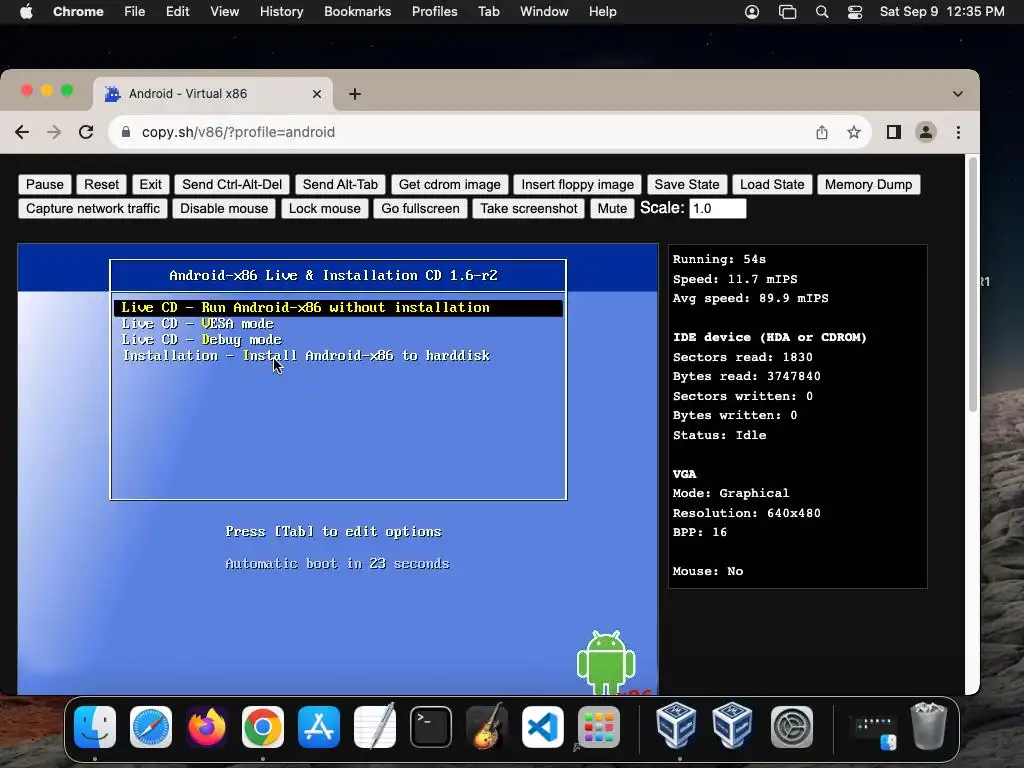Click Send Alt-Tab

point(340,185)
